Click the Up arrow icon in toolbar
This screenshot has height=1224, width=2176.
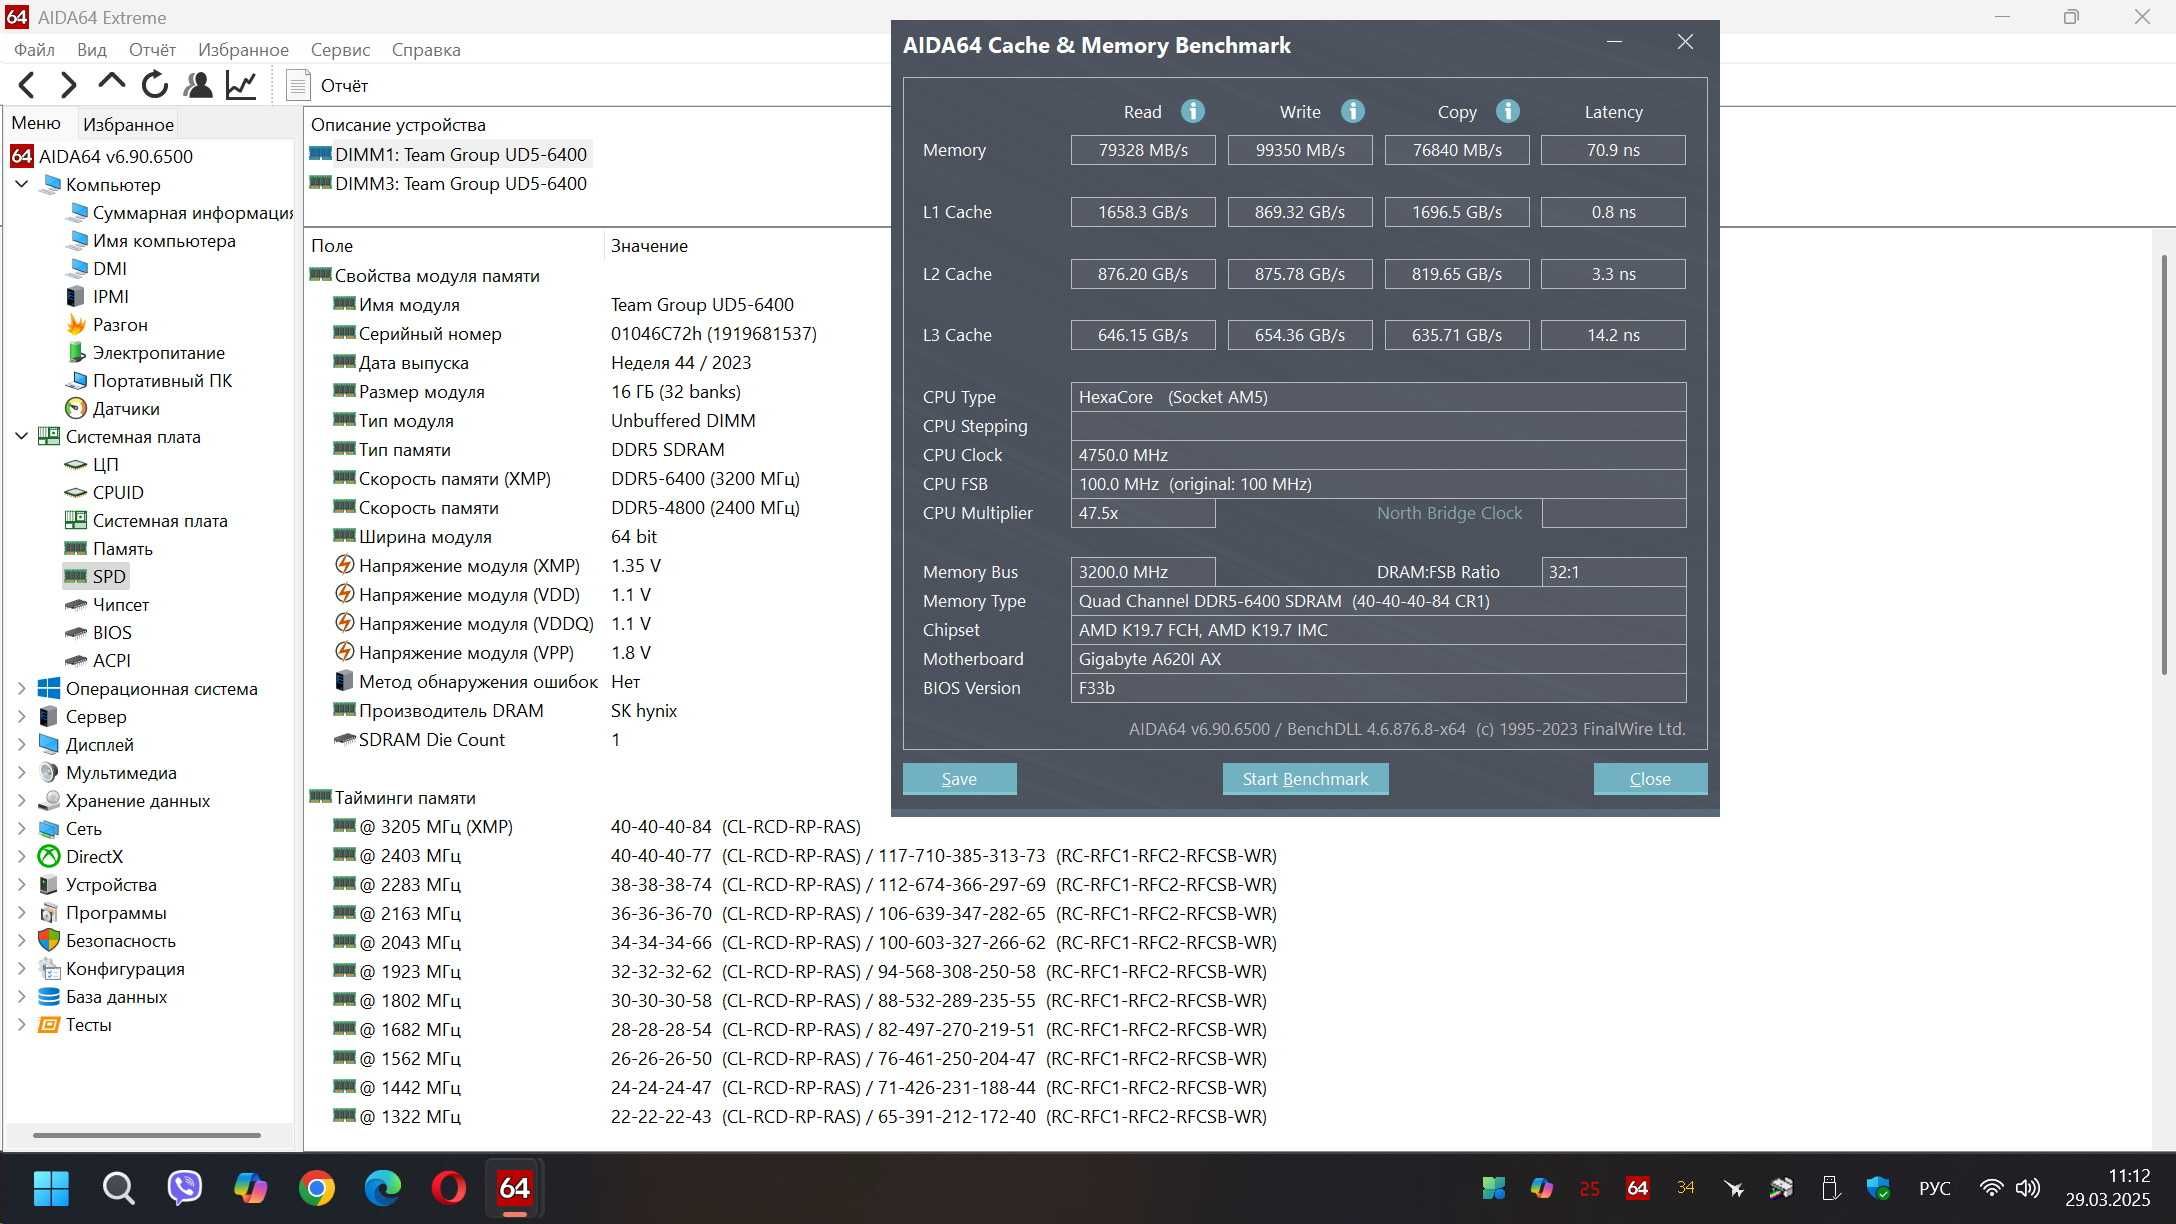pyautogui.click(x=112, y=84)
